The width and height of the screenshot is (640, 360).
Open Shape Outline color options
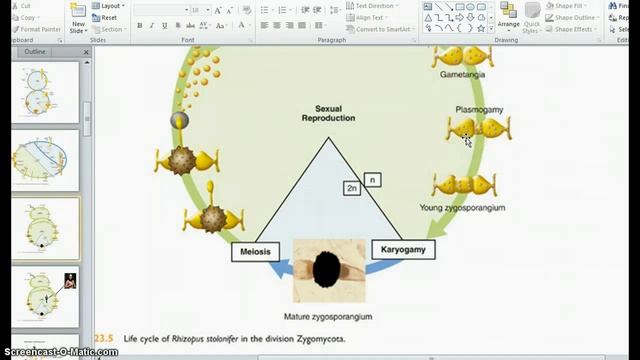point(572,18)
